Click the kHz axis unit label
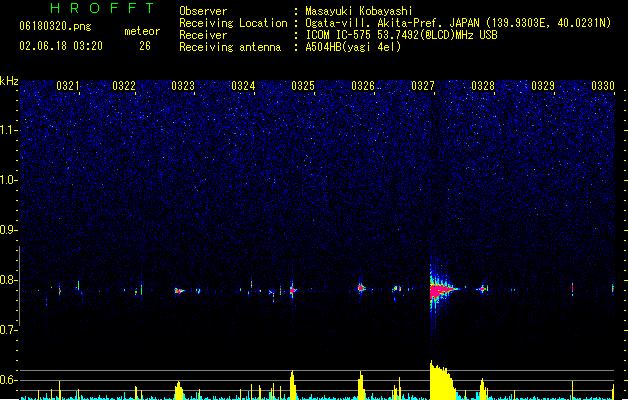Screen dimensions: 629x400 pyautogui.click(x=9, y=81)
